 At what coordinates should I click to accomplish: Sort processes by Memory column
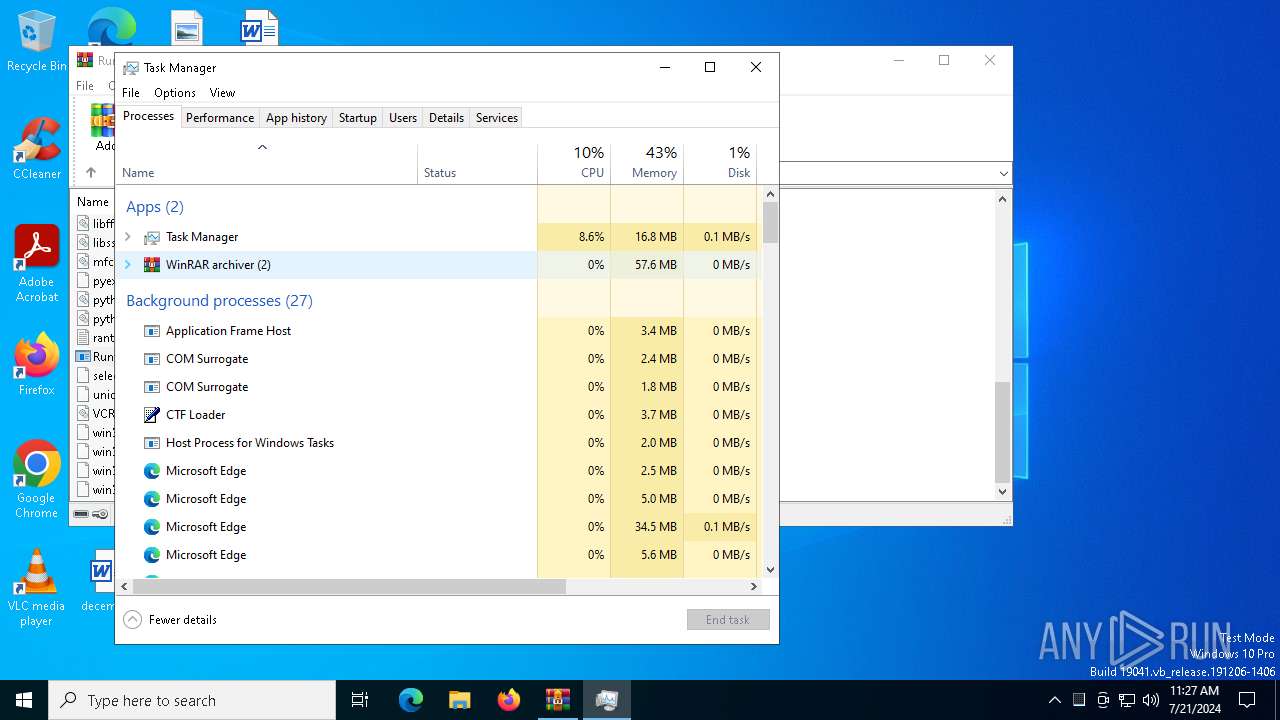click(647, 164)
